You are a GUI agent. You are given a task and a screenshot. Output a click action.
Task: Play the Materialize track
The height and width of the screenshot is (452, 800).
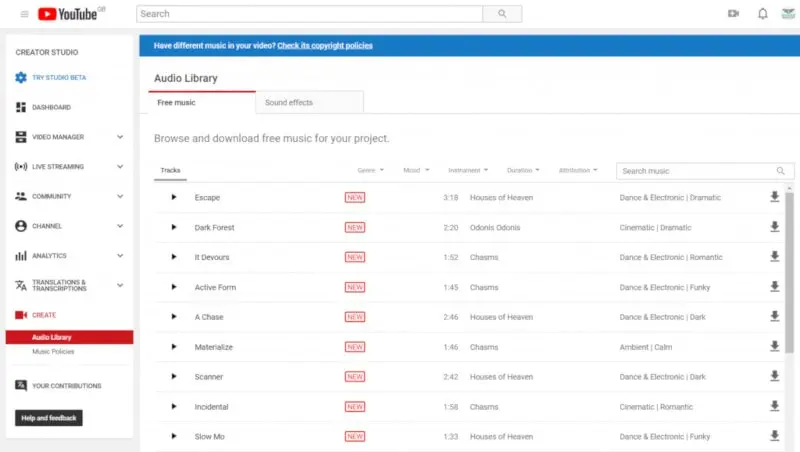[173, 346]
